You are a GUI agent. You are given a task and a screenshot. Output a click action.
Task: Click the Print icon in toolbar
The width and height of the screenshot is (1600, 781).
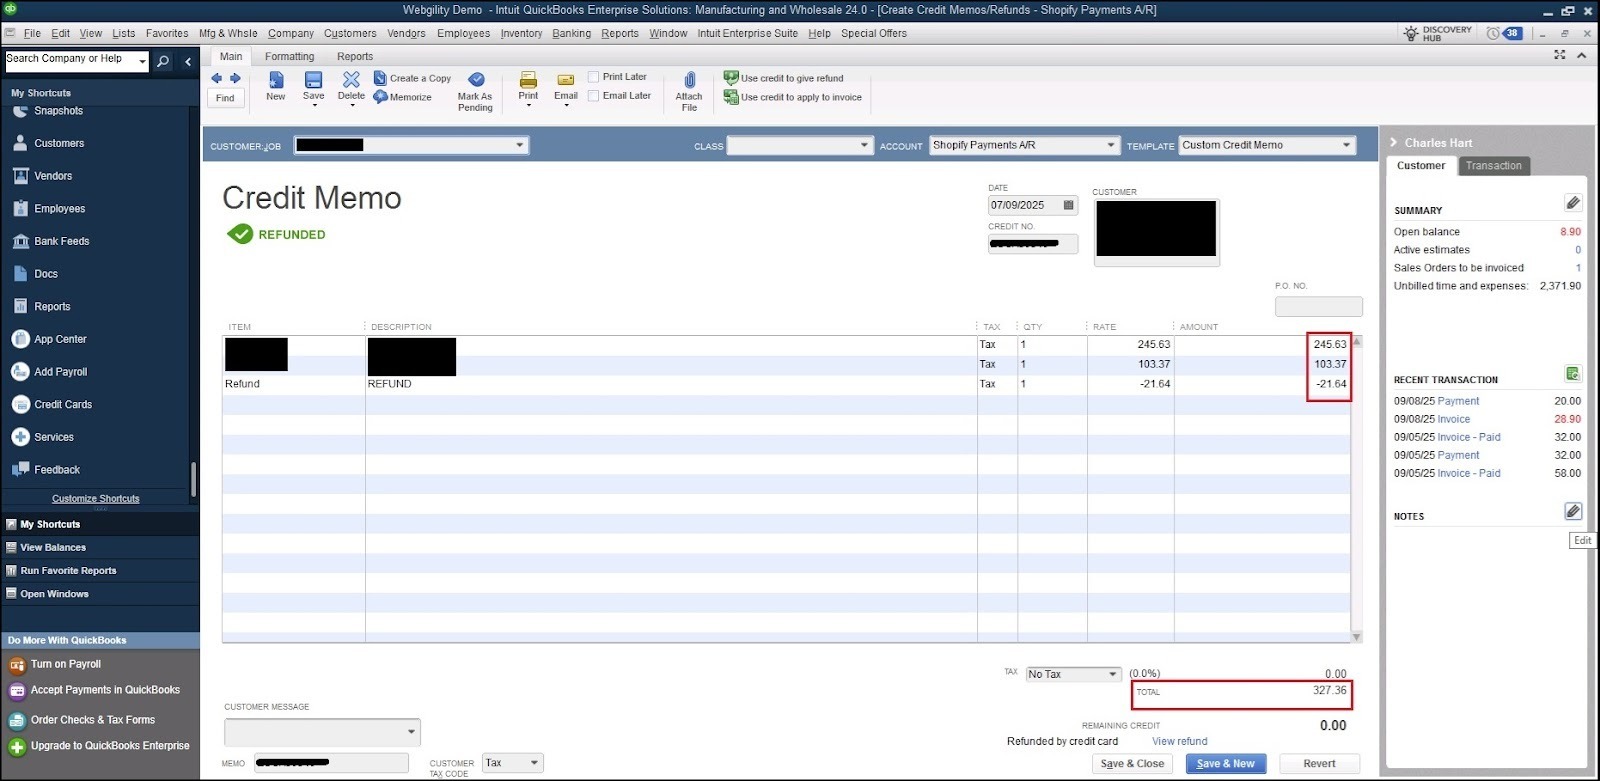pyautogui.click(x=528, y=80)
